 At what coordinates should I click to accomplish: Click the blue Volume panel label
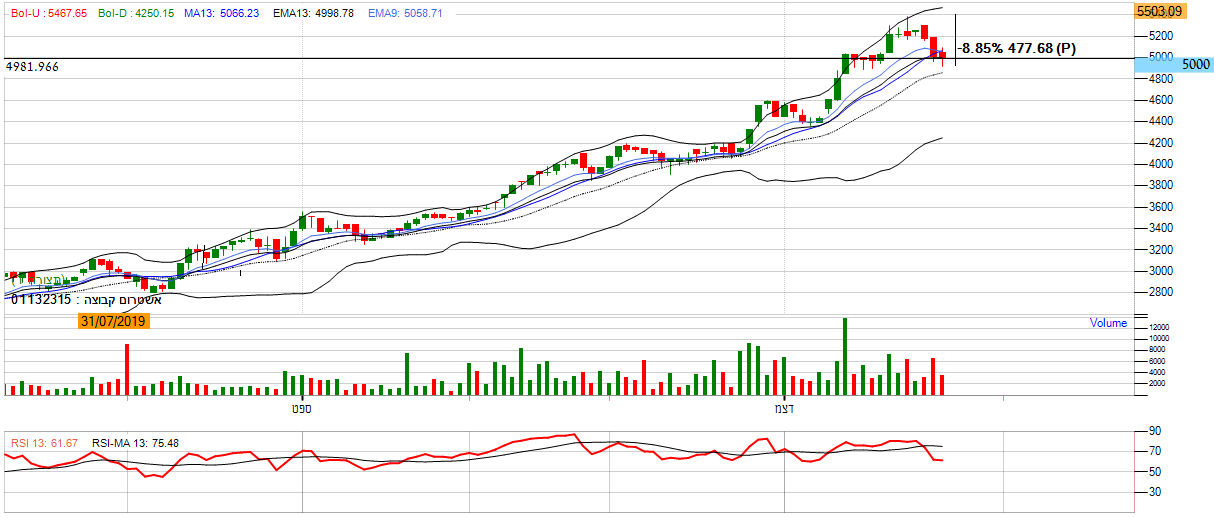1108,323
